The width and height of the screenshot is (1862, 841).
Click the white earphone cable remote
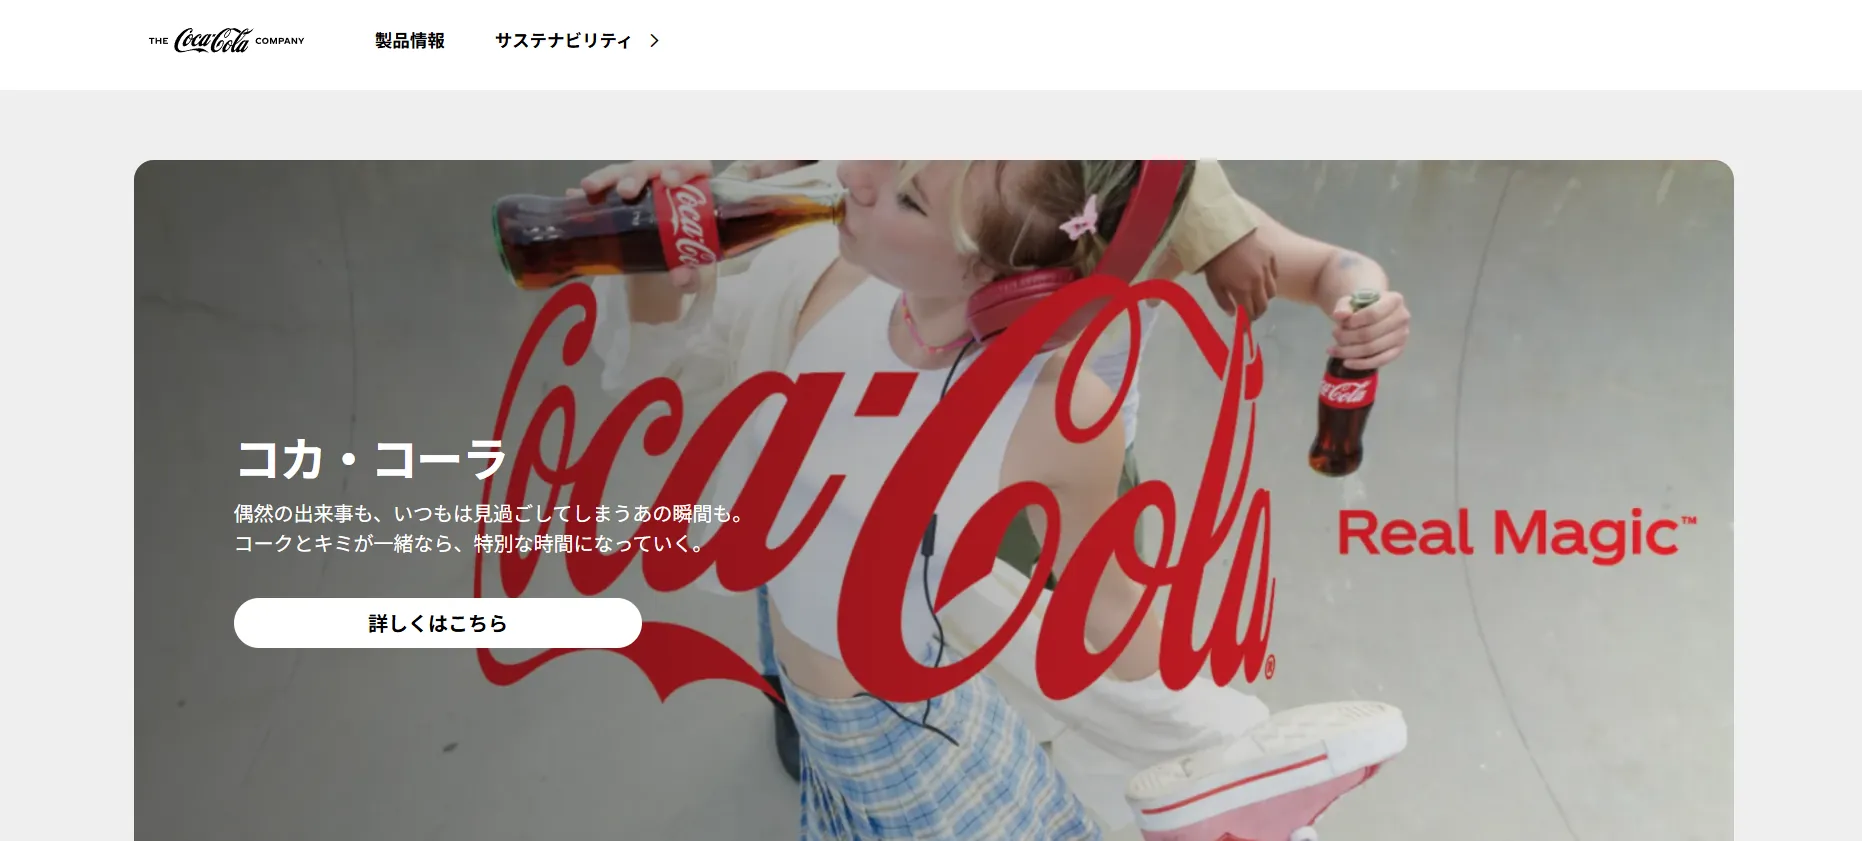tap(928, 537)
